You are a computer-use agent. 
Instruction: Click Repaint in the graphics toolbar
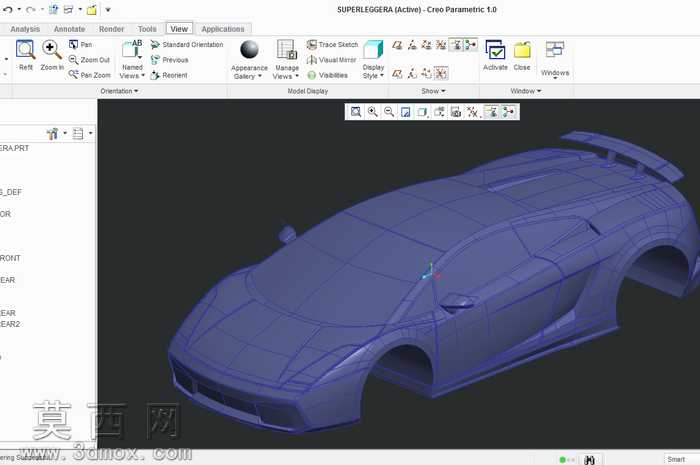[405, 112]
